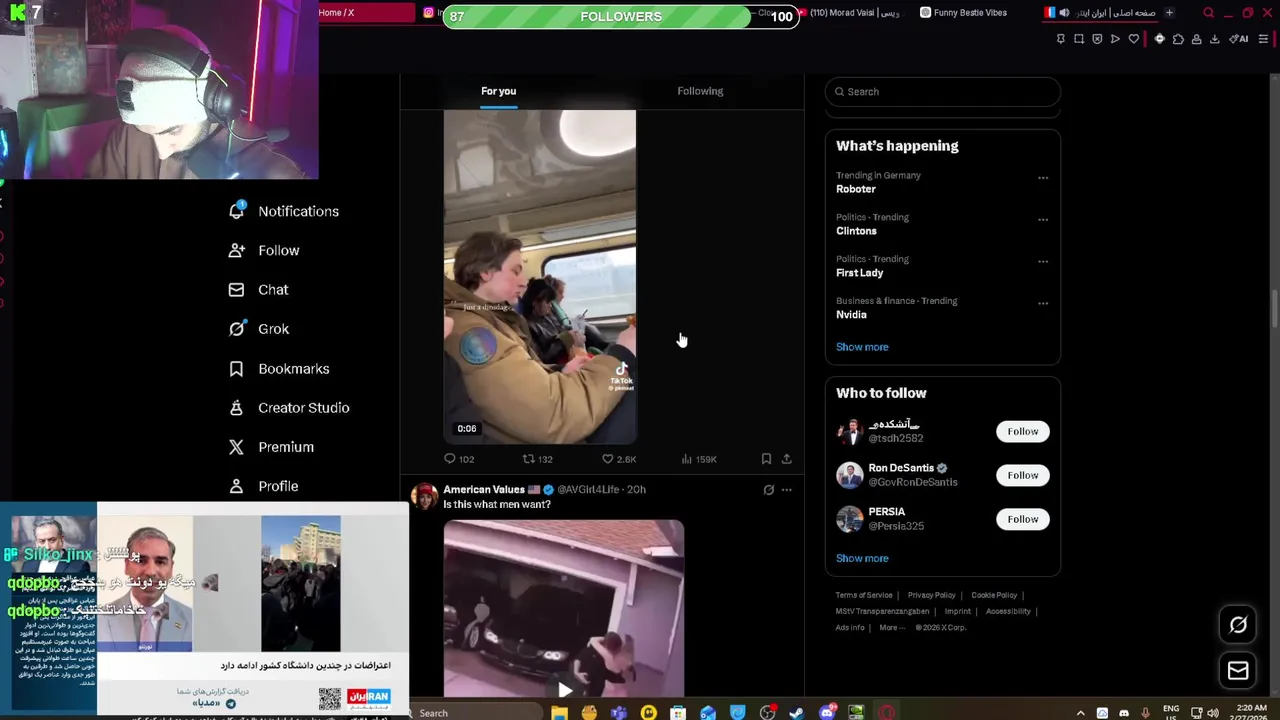Viewport: 1280px width, 720px height.
Task: Open Steam from the taskbar
Action: [x=797, y=713]
